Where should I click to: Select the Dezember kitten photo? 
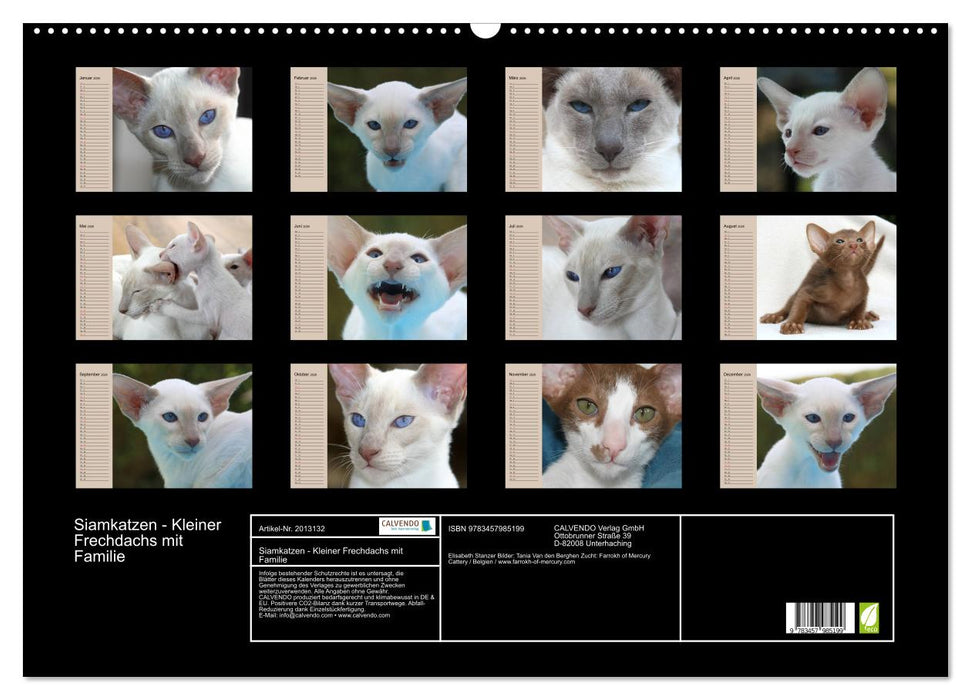(x=826, y=426)
